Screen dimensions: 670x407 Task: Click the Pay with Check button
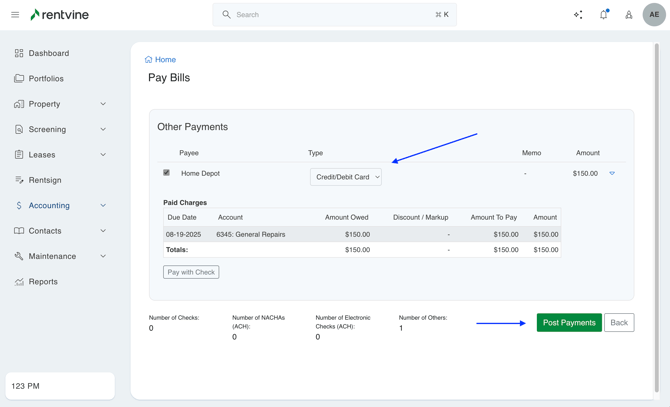(x=191, y=272)
